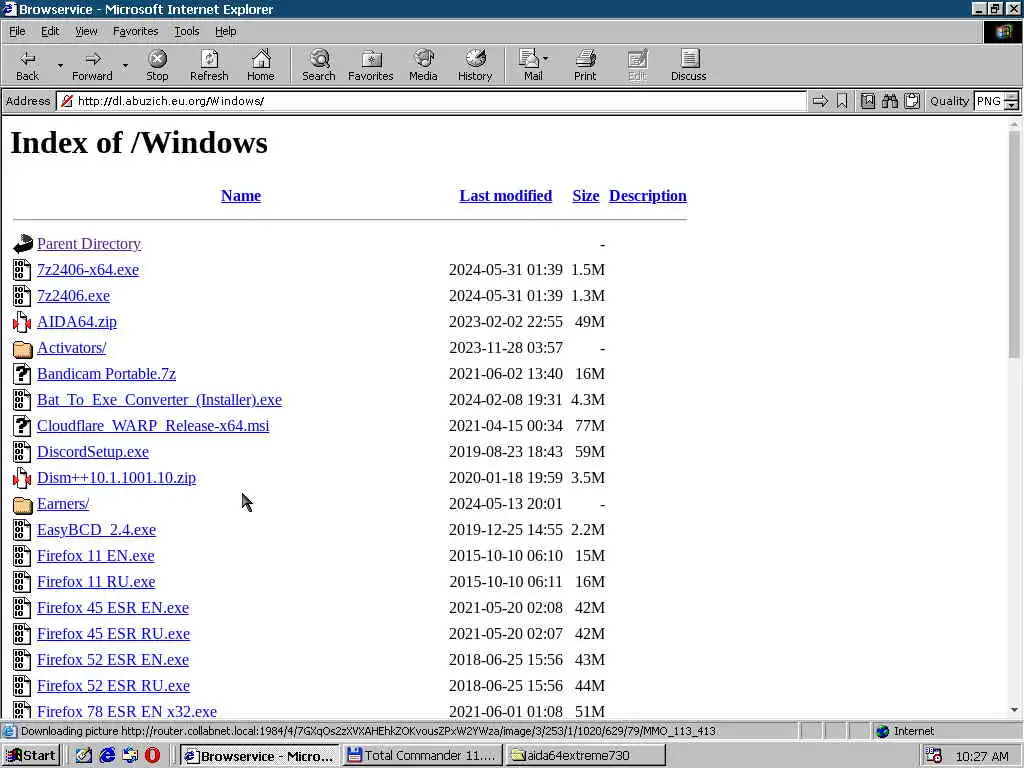This screenshot has width=1024, height=768.
Task: Stop loading via the Stop icon
Action: [157, 65]
